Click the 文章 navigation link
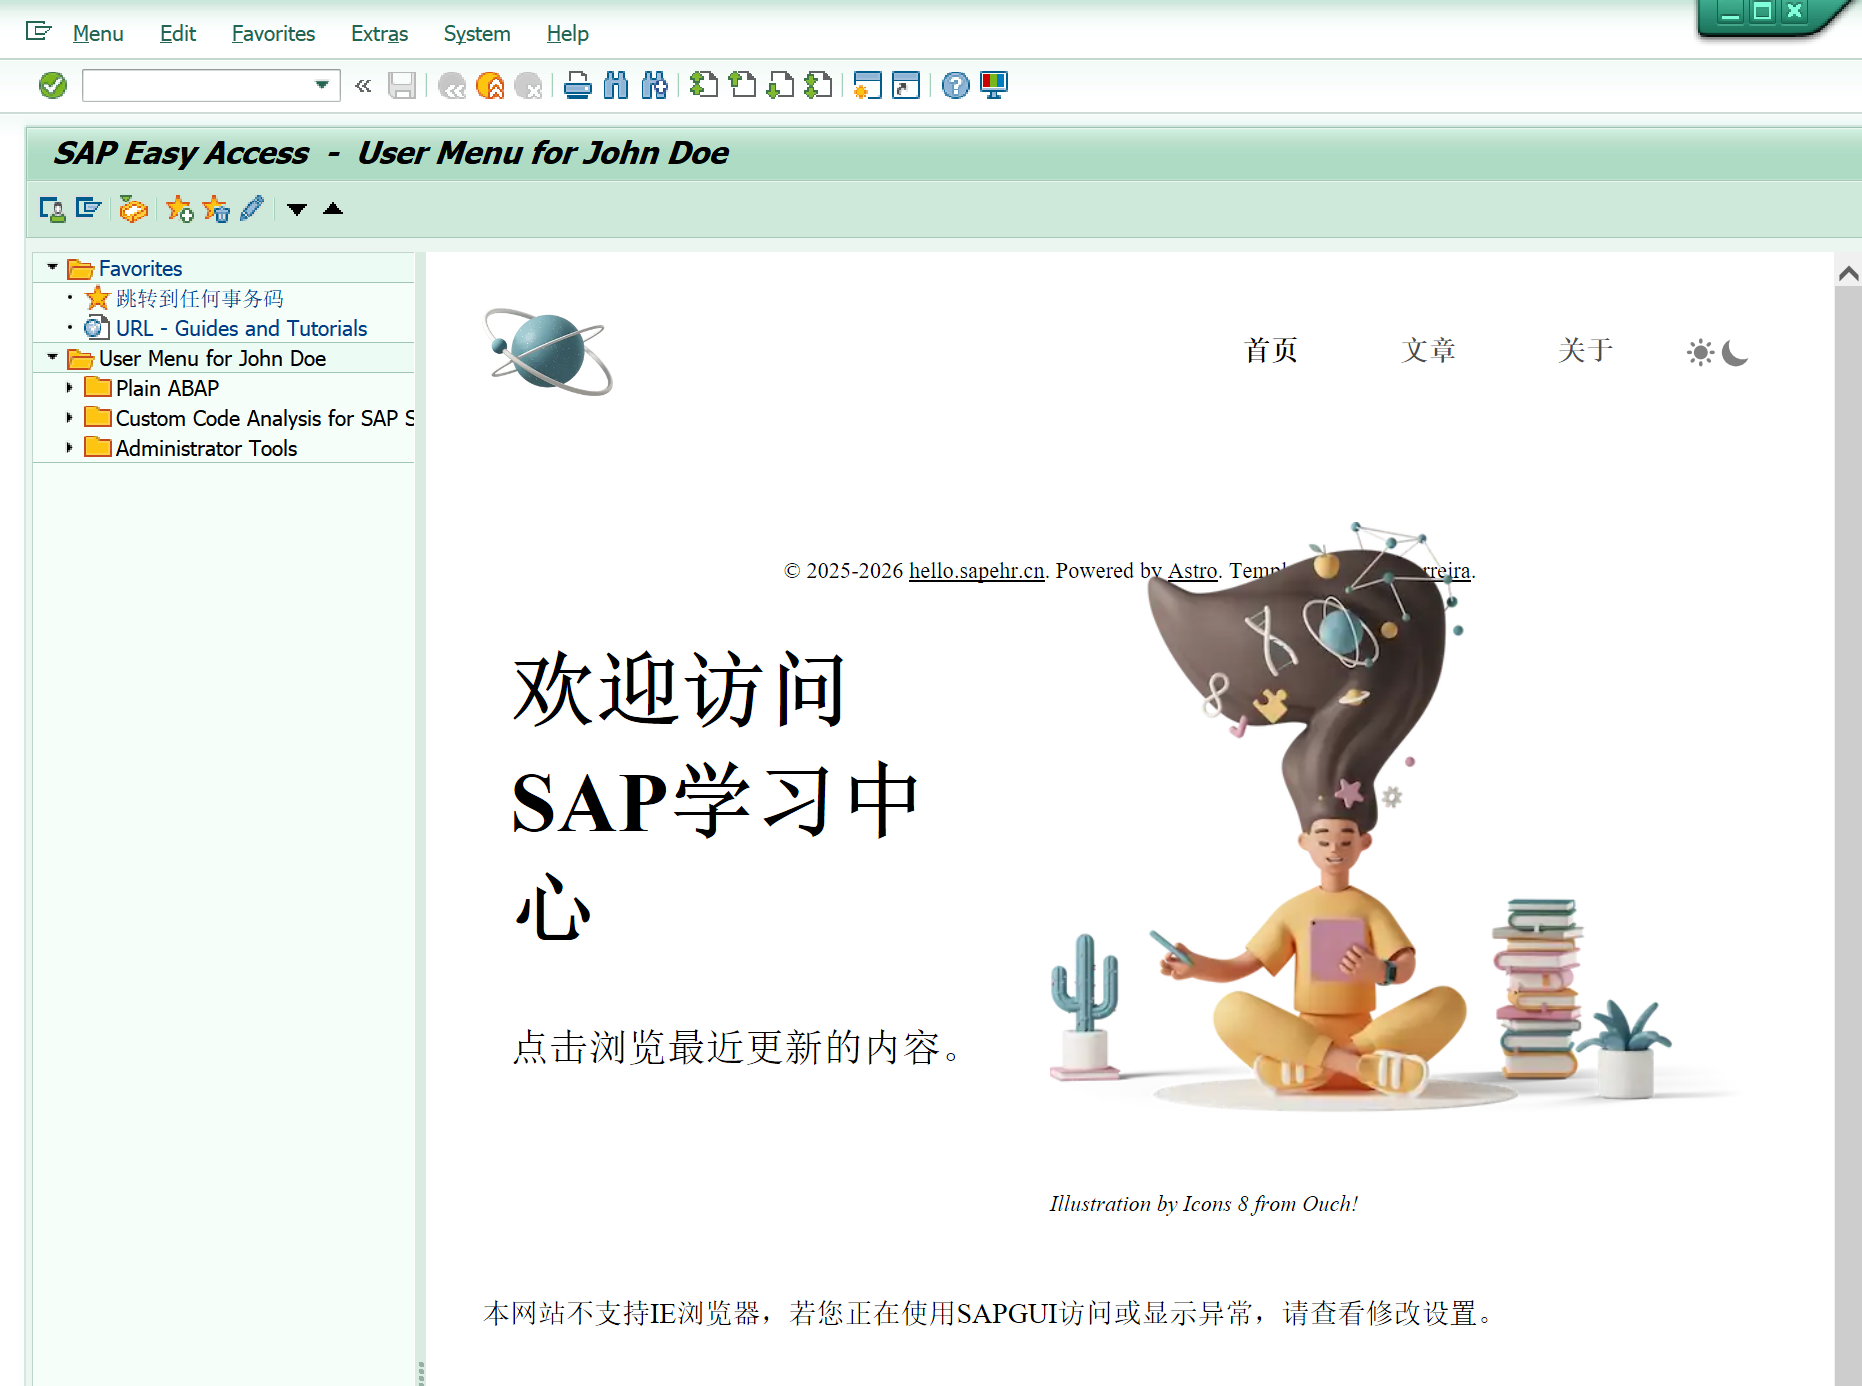The height and width of the screenshot is (1386, 1862). pyautogui.click(x=1428, y=350)
